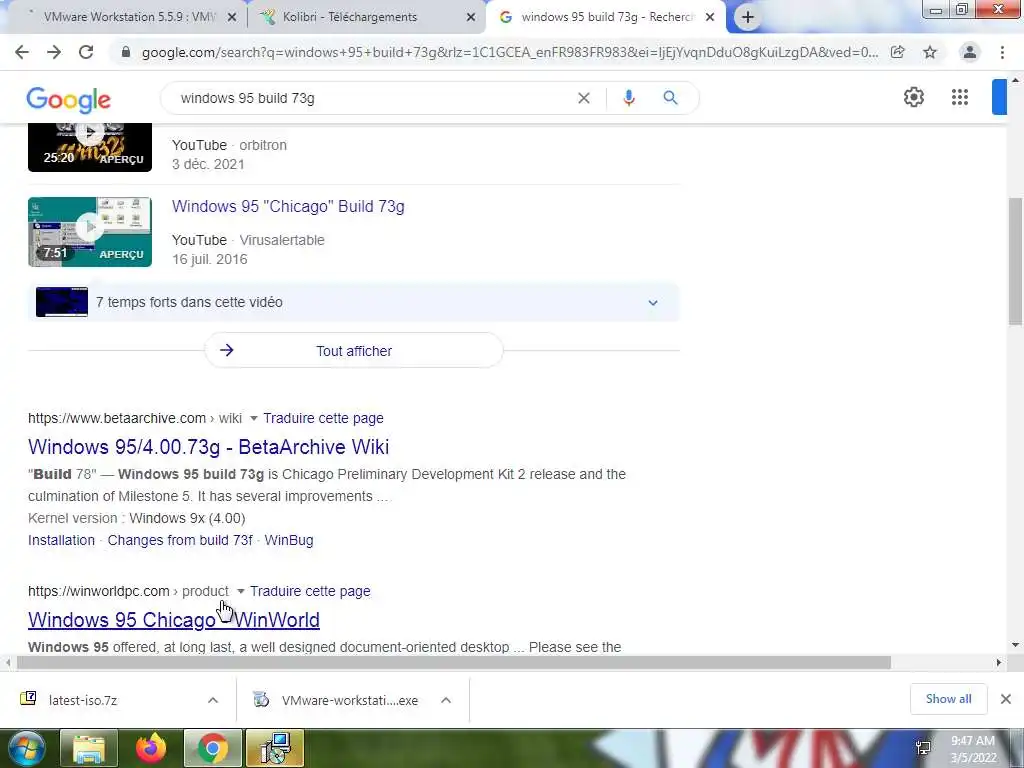This screenshot has width=1024, height=768.
Task: Open latest-iso.7z download options chevron
Action: click(213, 700)
